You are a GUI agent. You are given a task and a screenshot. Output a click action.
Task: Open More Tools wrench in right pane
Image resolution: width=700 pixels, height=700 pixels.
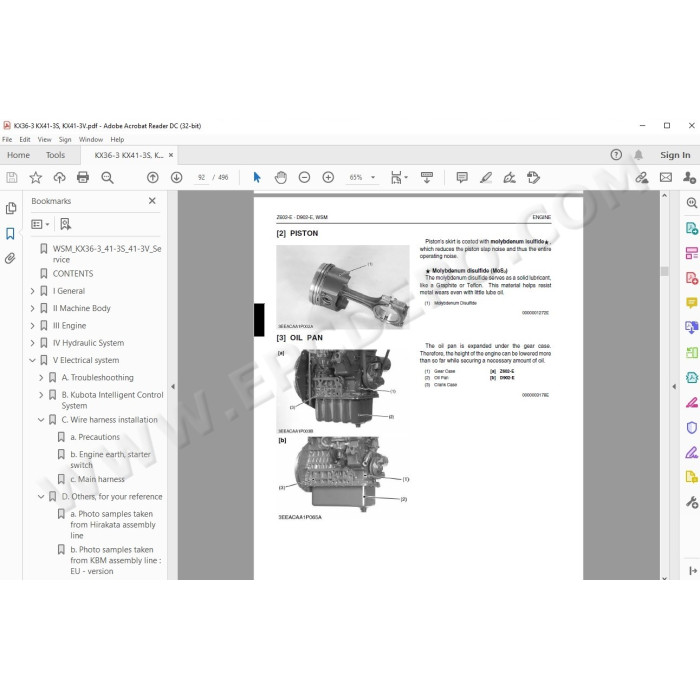(x=692, y=503)
